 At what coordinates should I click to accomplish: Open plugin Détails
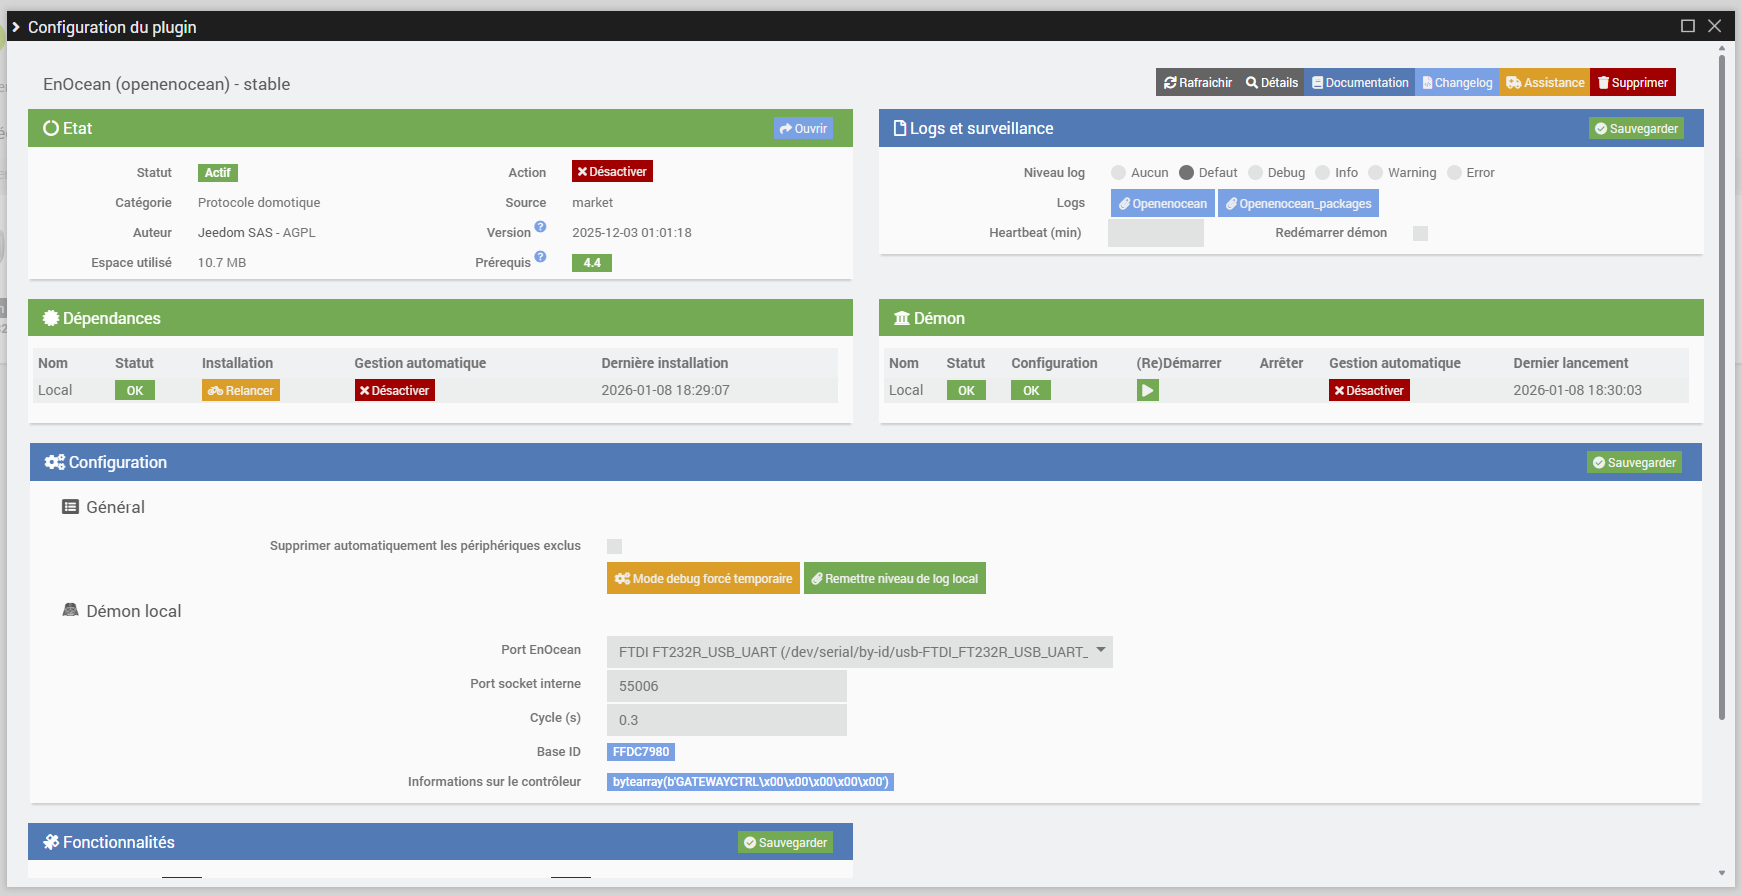pyautogui.click(x=1272, y=83)
